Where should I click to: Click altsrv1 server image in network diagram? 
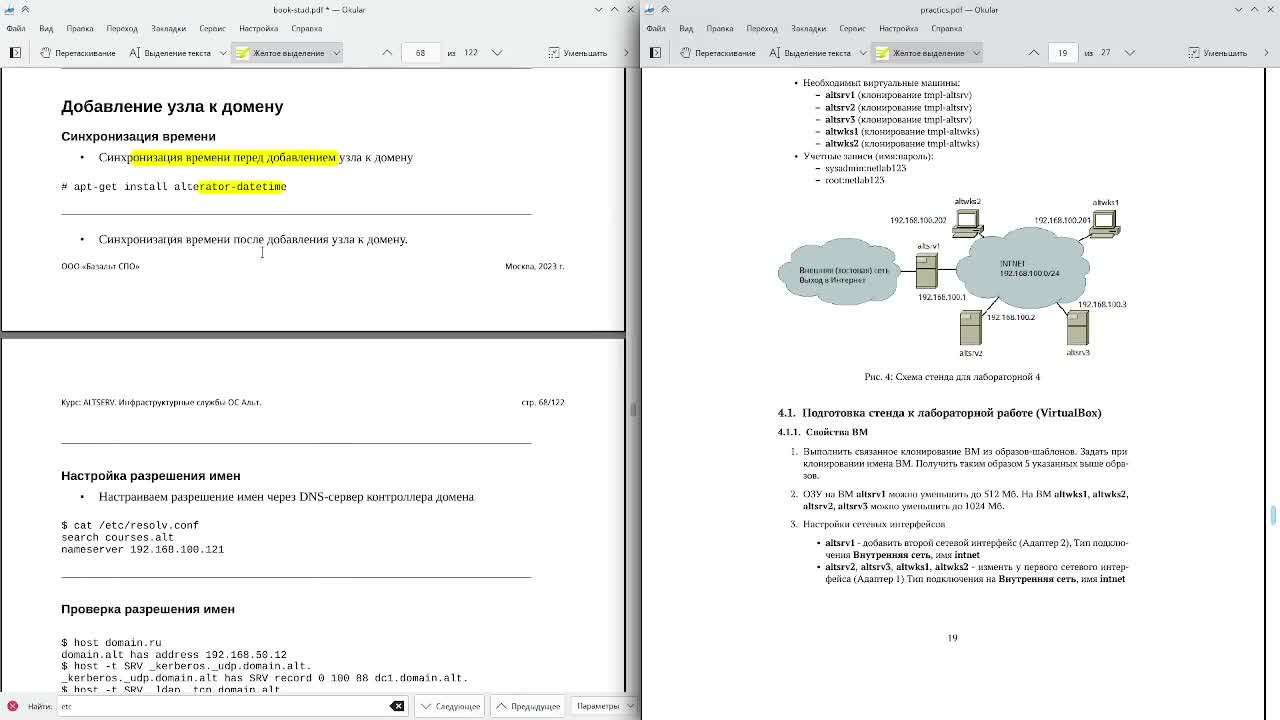pos(927,272)
